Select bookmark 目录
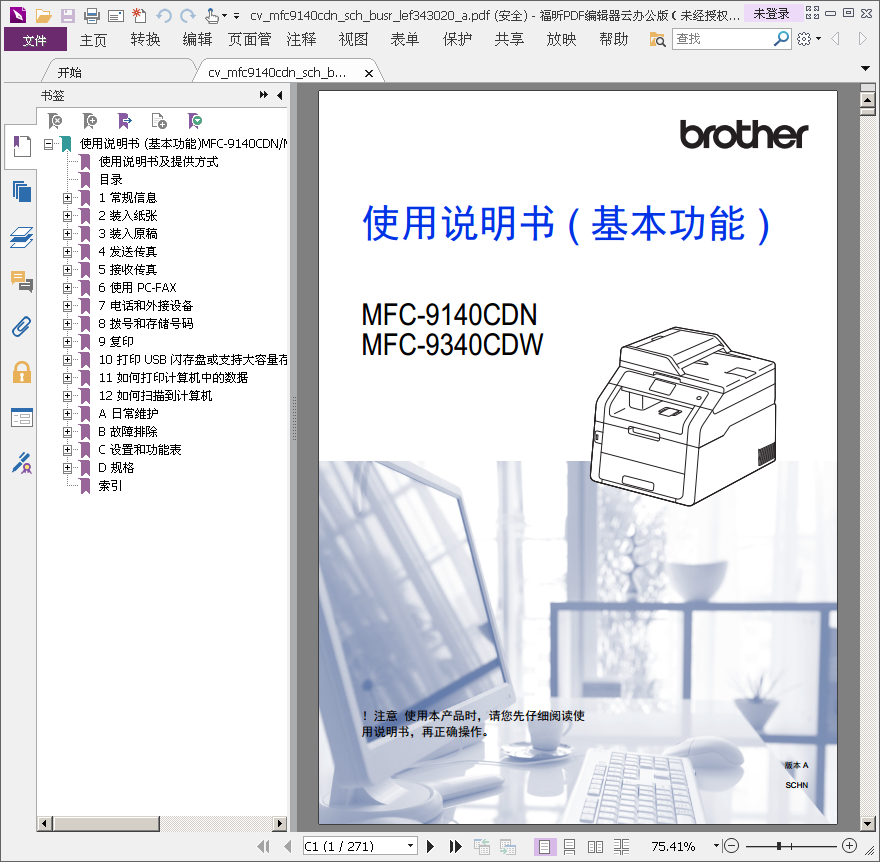 pos(111,180)
